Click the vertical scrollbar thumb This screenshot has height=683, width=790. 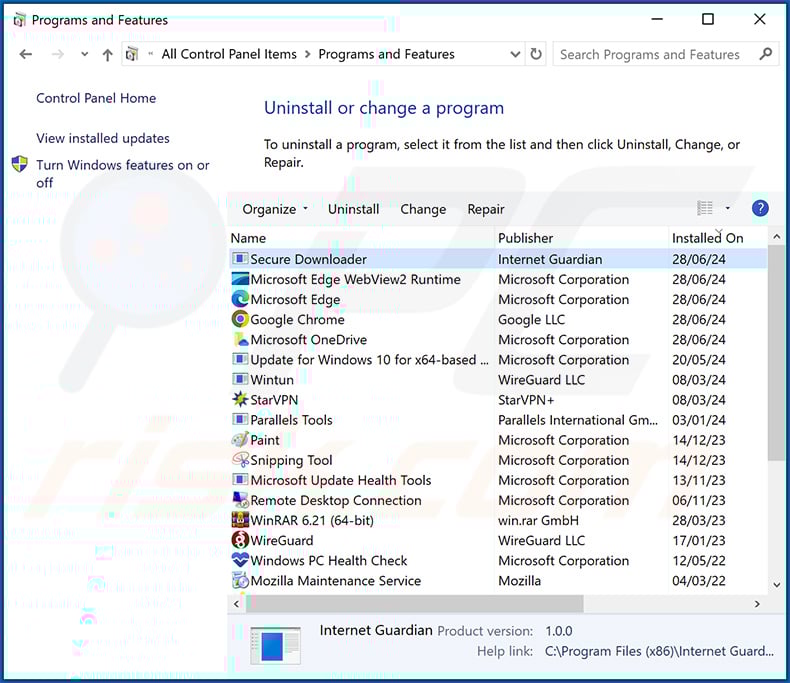(776, 353)
